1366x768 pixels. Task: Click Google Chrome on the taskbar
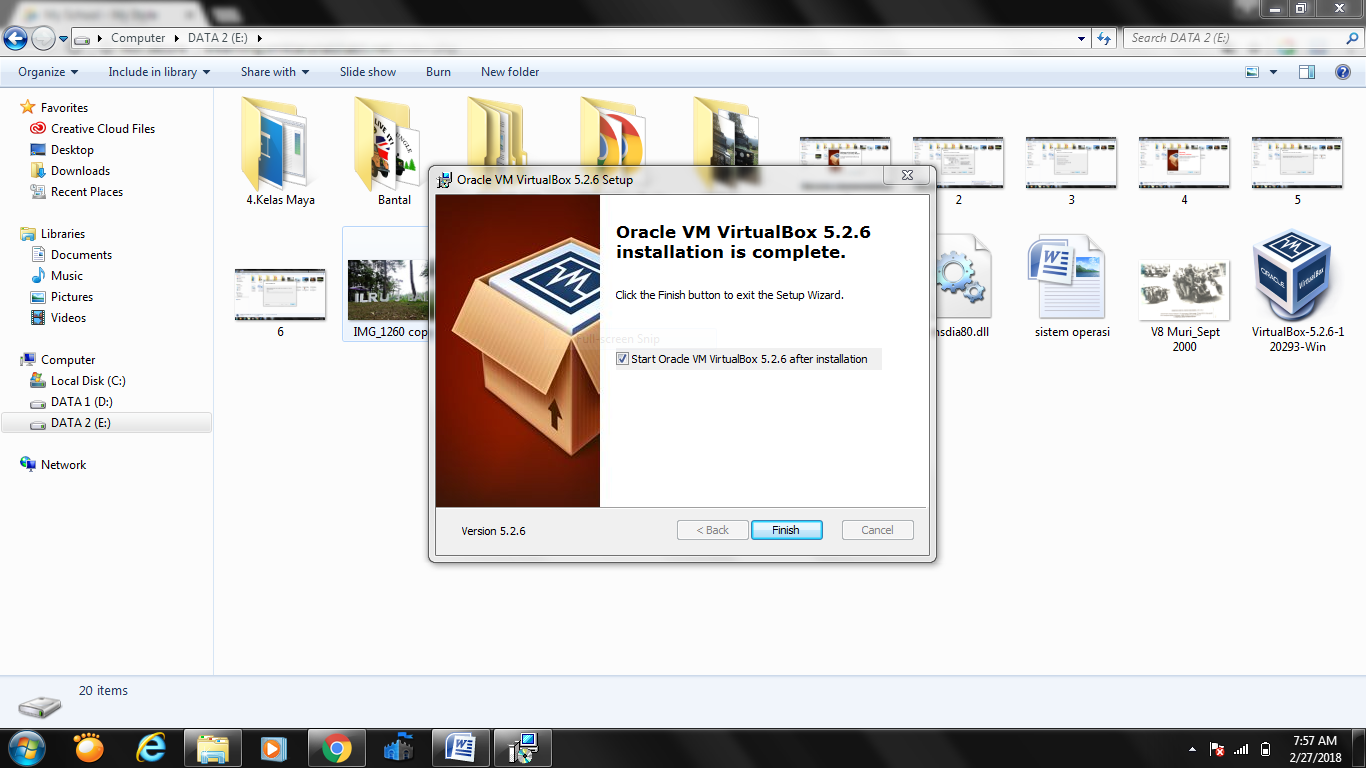(336, 748)
